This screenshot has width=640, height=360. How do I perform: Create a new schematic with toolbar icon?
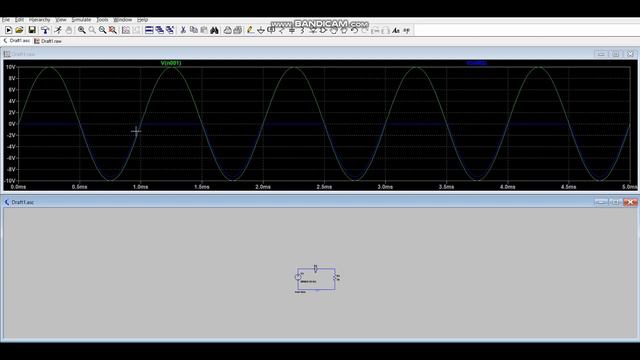(x=8, y=30)
